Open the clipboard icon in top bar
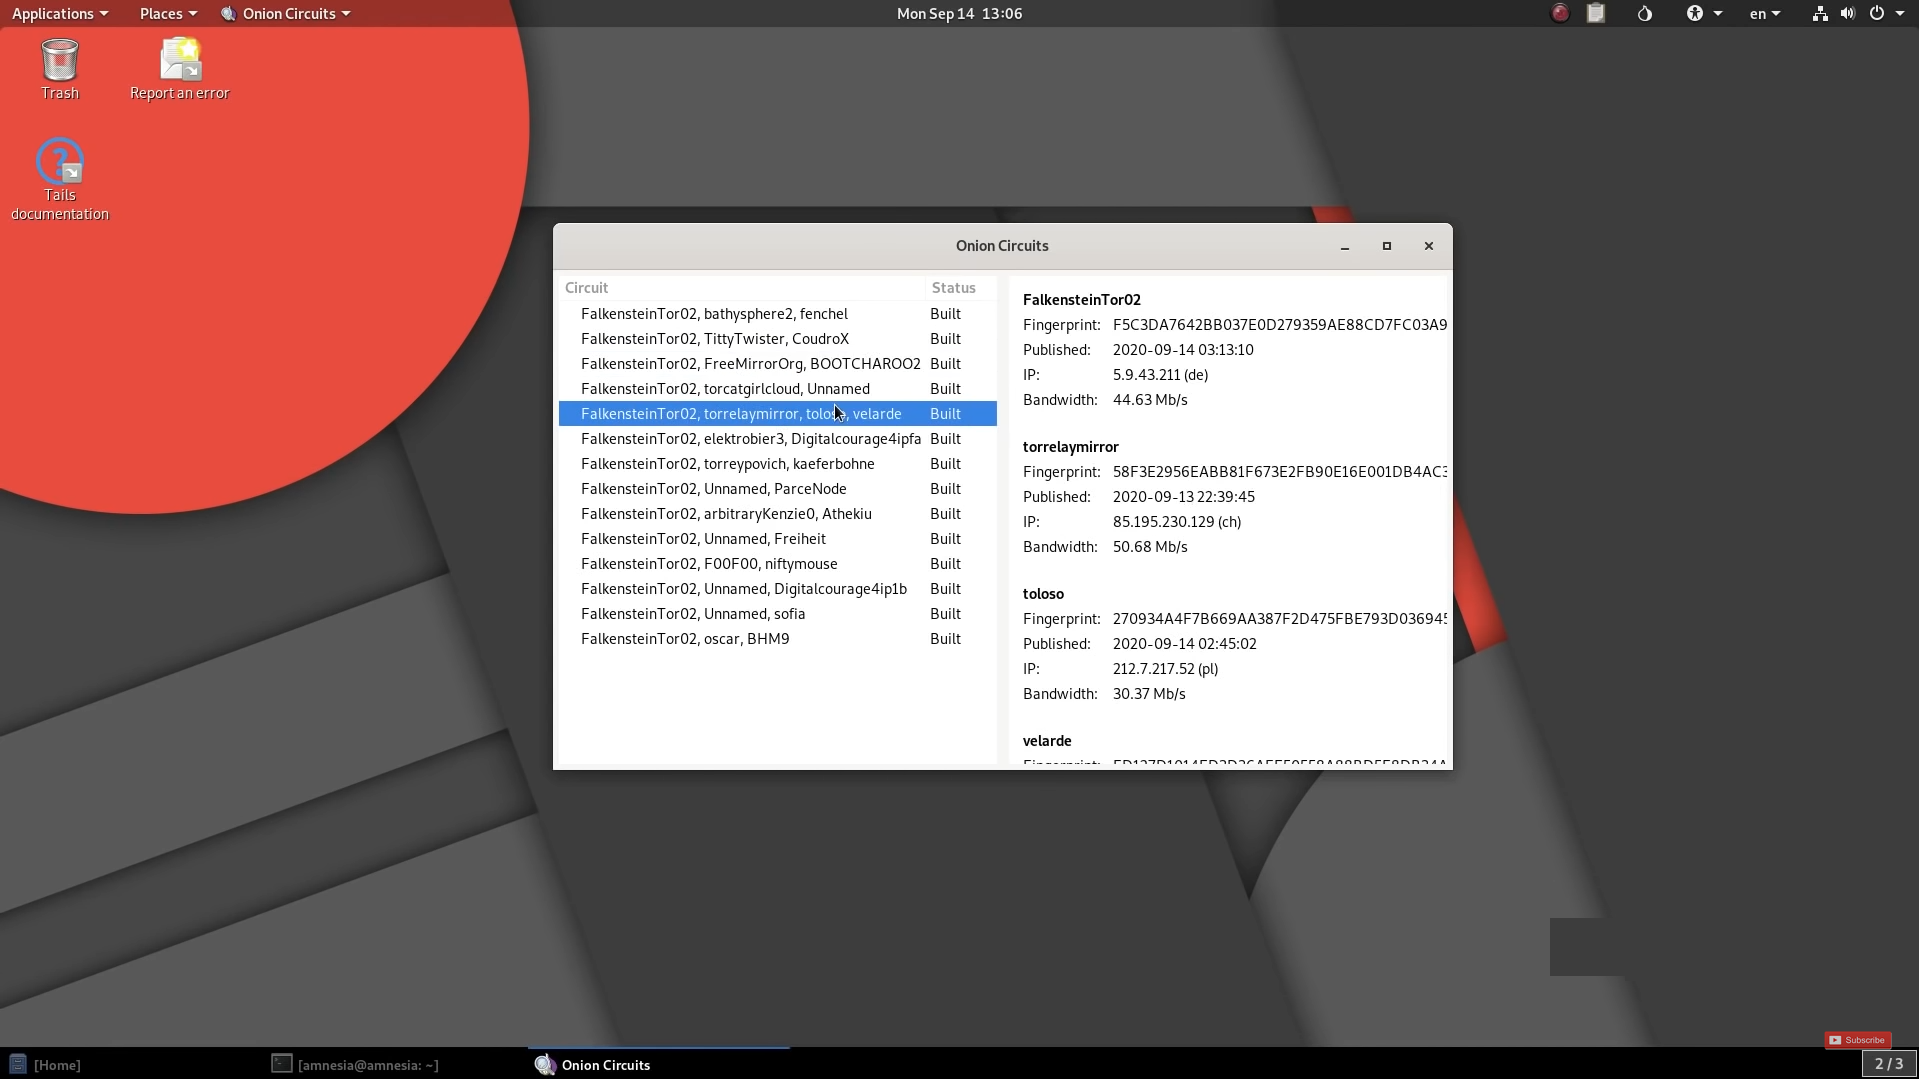 (x=1596, y=13)
